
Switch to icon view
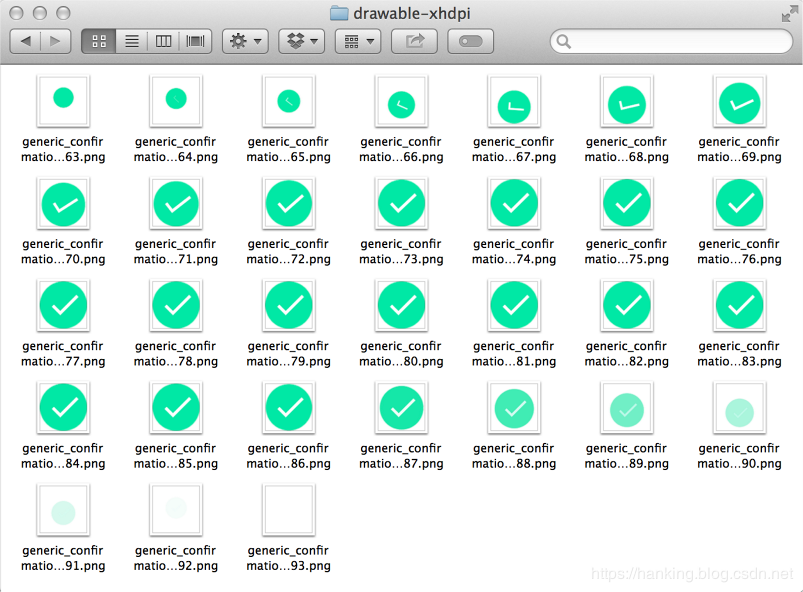(99, 41)
